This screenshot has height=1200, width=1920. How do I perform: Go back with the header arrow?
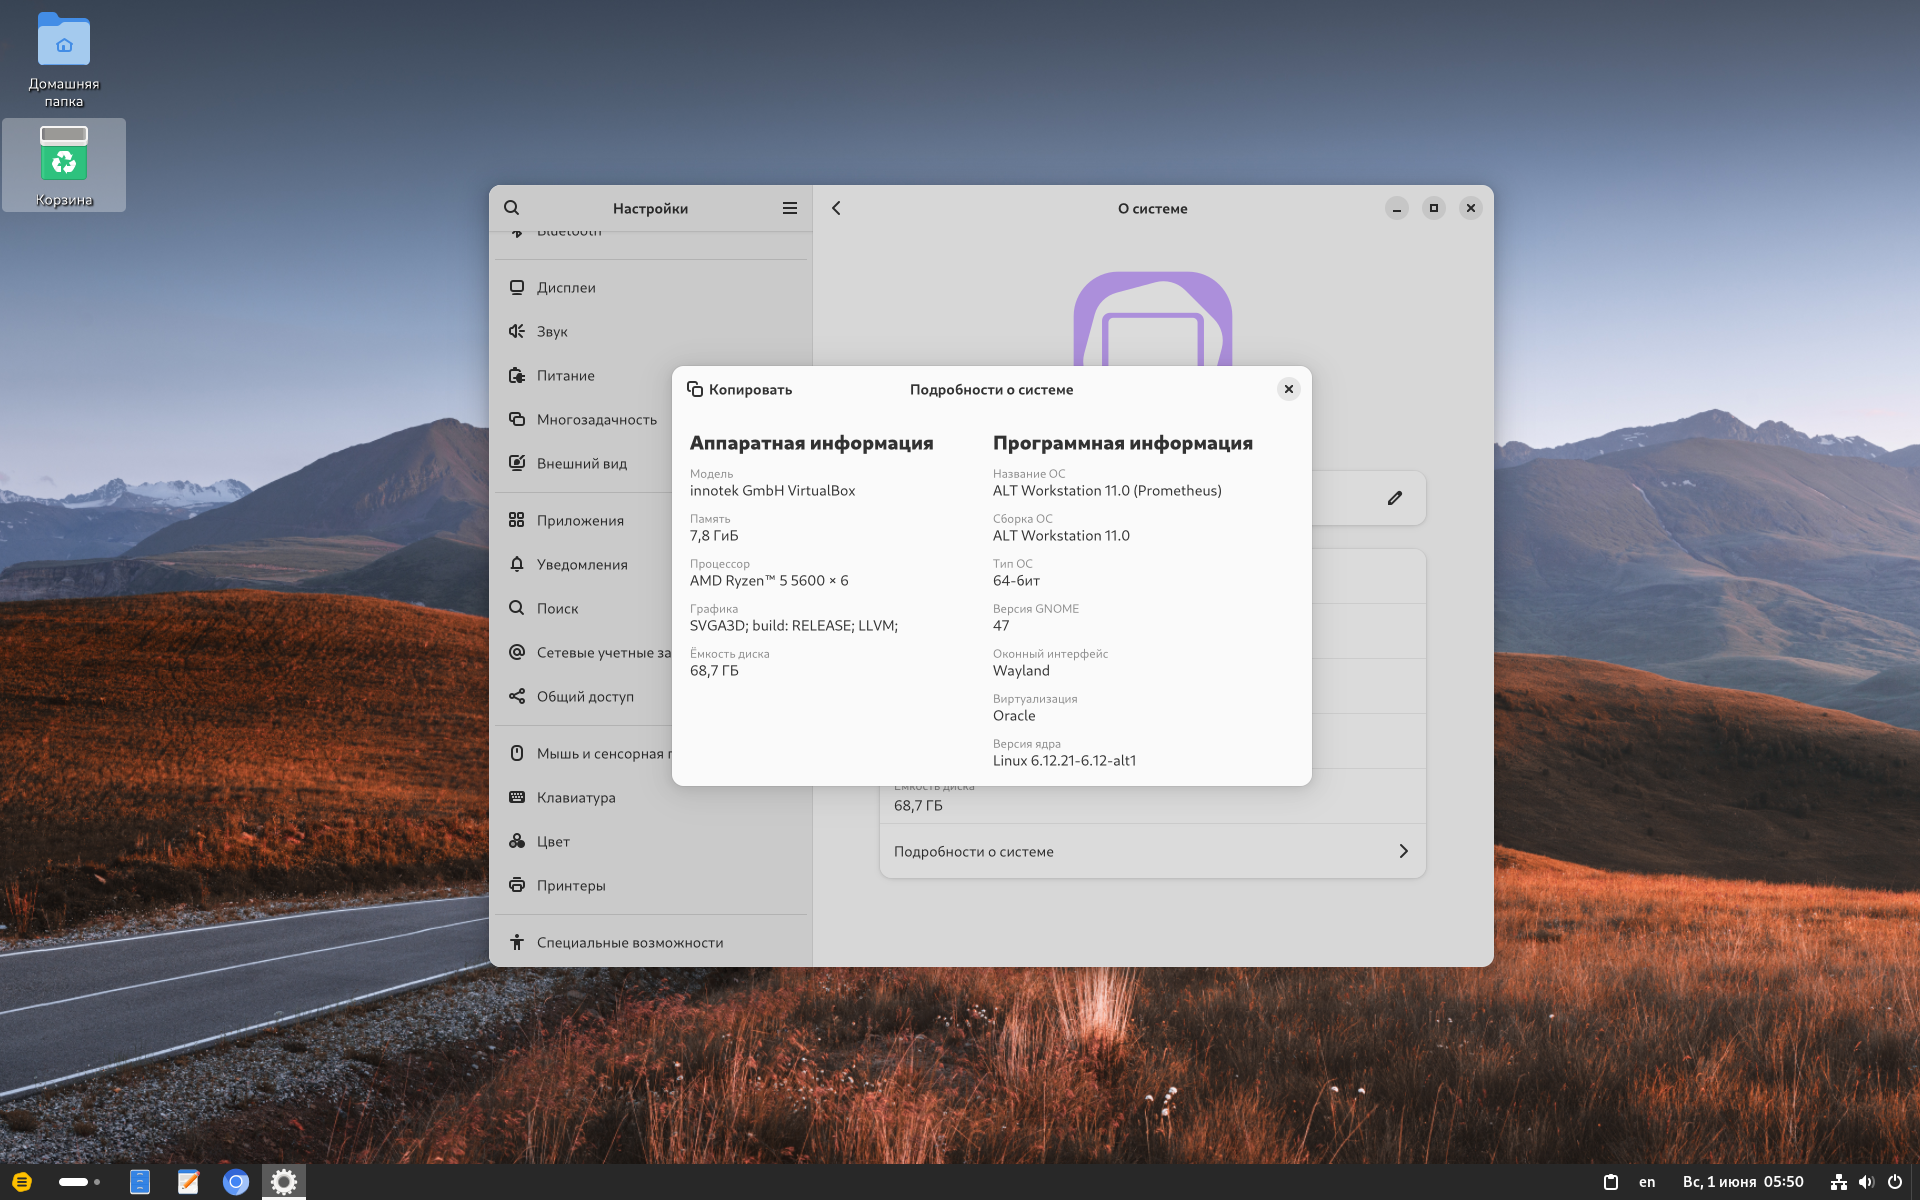tap(837, 208)
